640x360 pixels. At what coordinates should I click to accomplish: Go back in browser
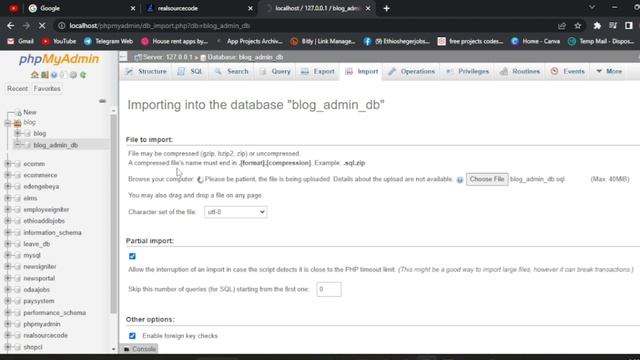pyautogui.click(x=11, y=26)
